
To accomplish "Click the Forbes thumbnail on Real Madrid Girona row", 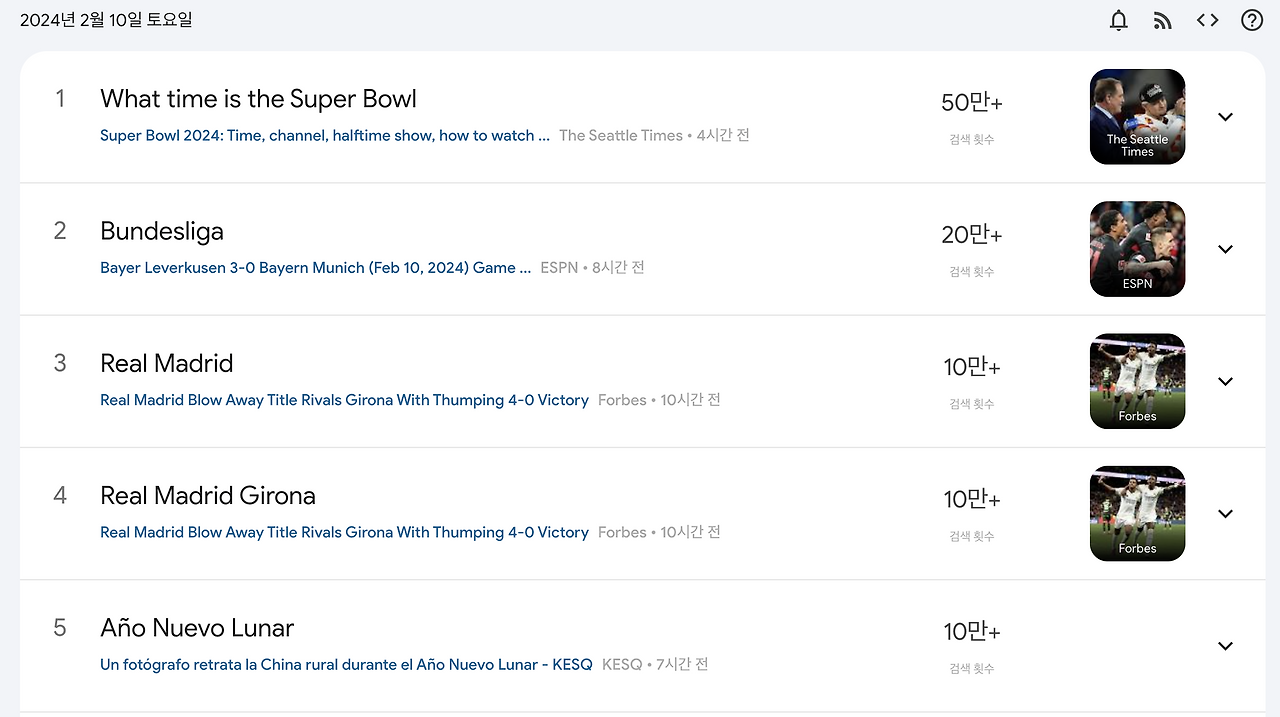I will pos(1137,513).
